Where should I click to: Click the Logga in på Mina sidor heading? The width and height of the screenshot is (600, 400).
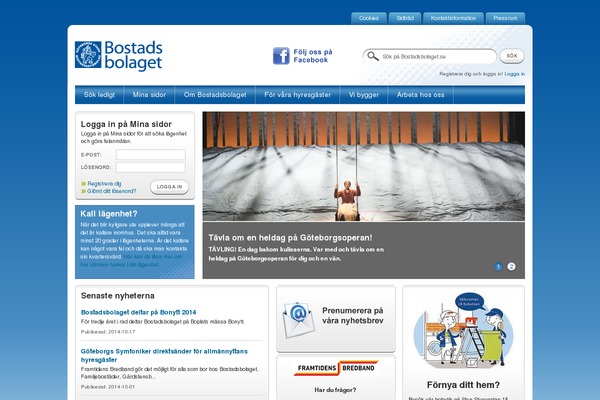126,124
